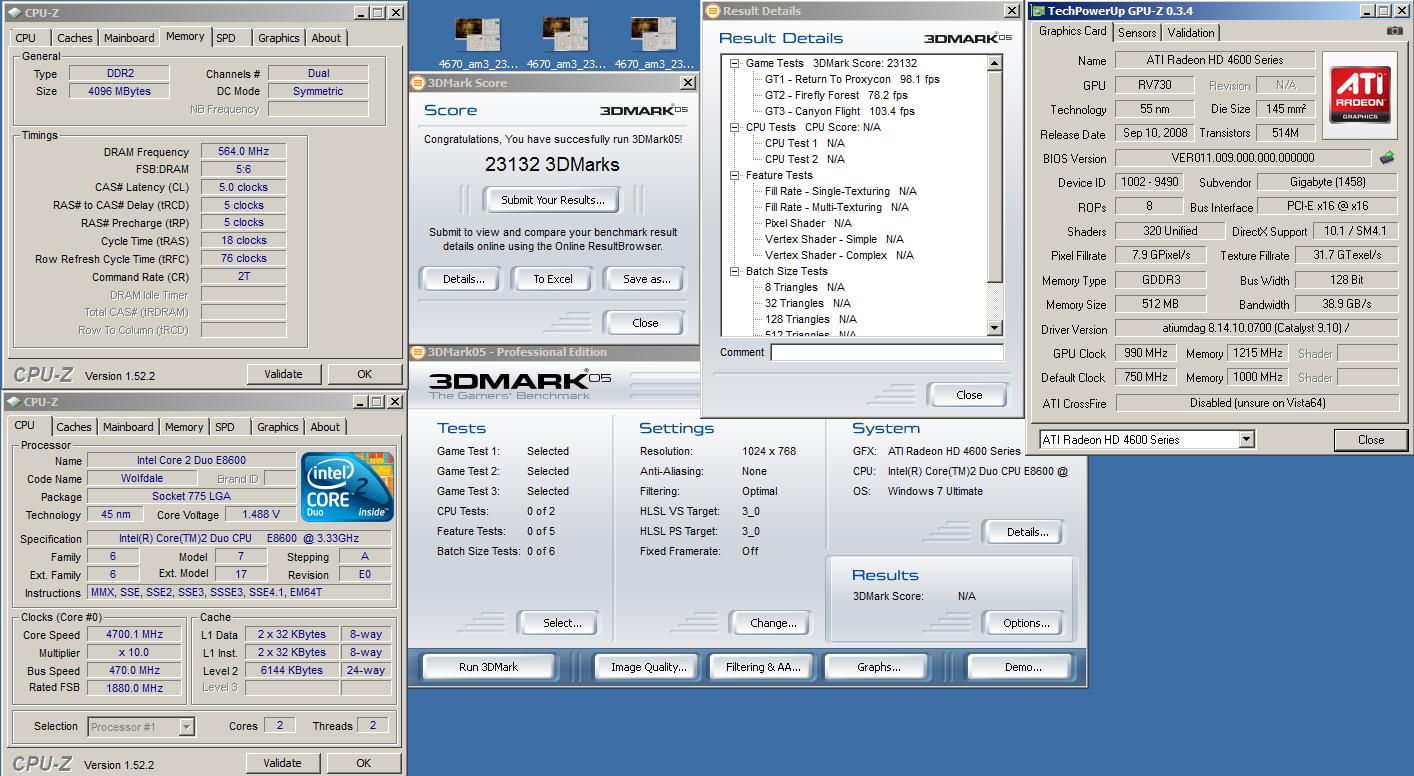Click Filtering & AA button
1414x776 pixels.
point(764,667)
